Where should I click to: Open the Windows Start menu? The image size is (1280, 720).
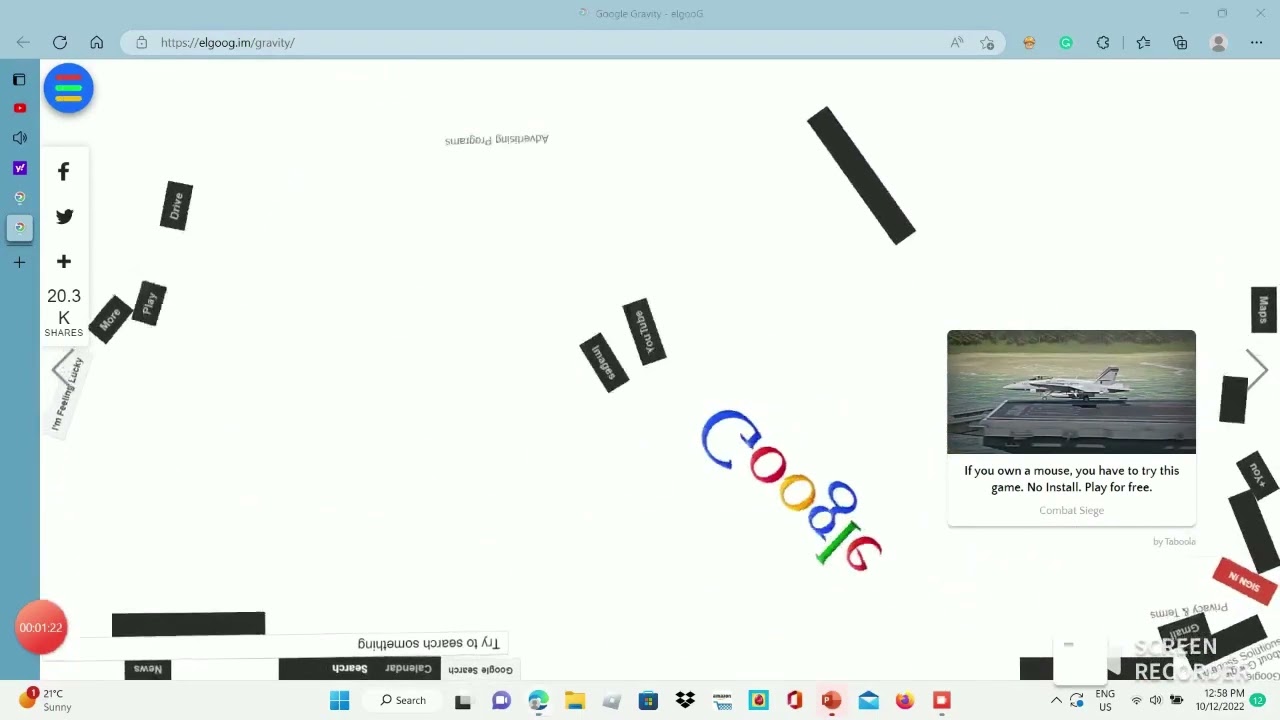(x=340, y=700)
